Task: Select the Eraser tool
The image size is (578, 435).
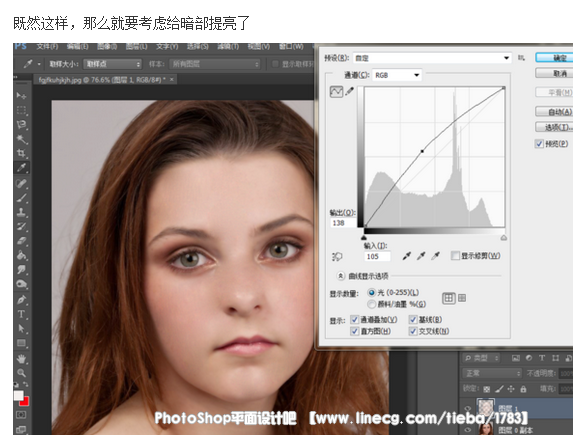Action: point(21,241)
